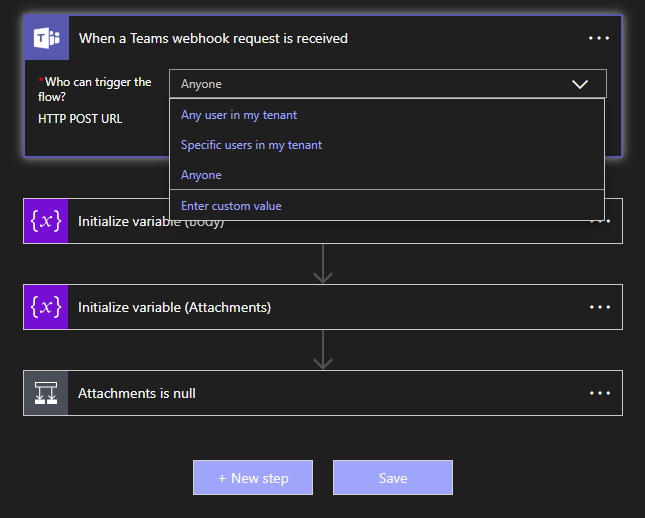The image size is (645, 518).
Task: Click the Teams icon on the webhook trigger
Action: [x=46, y=38]
